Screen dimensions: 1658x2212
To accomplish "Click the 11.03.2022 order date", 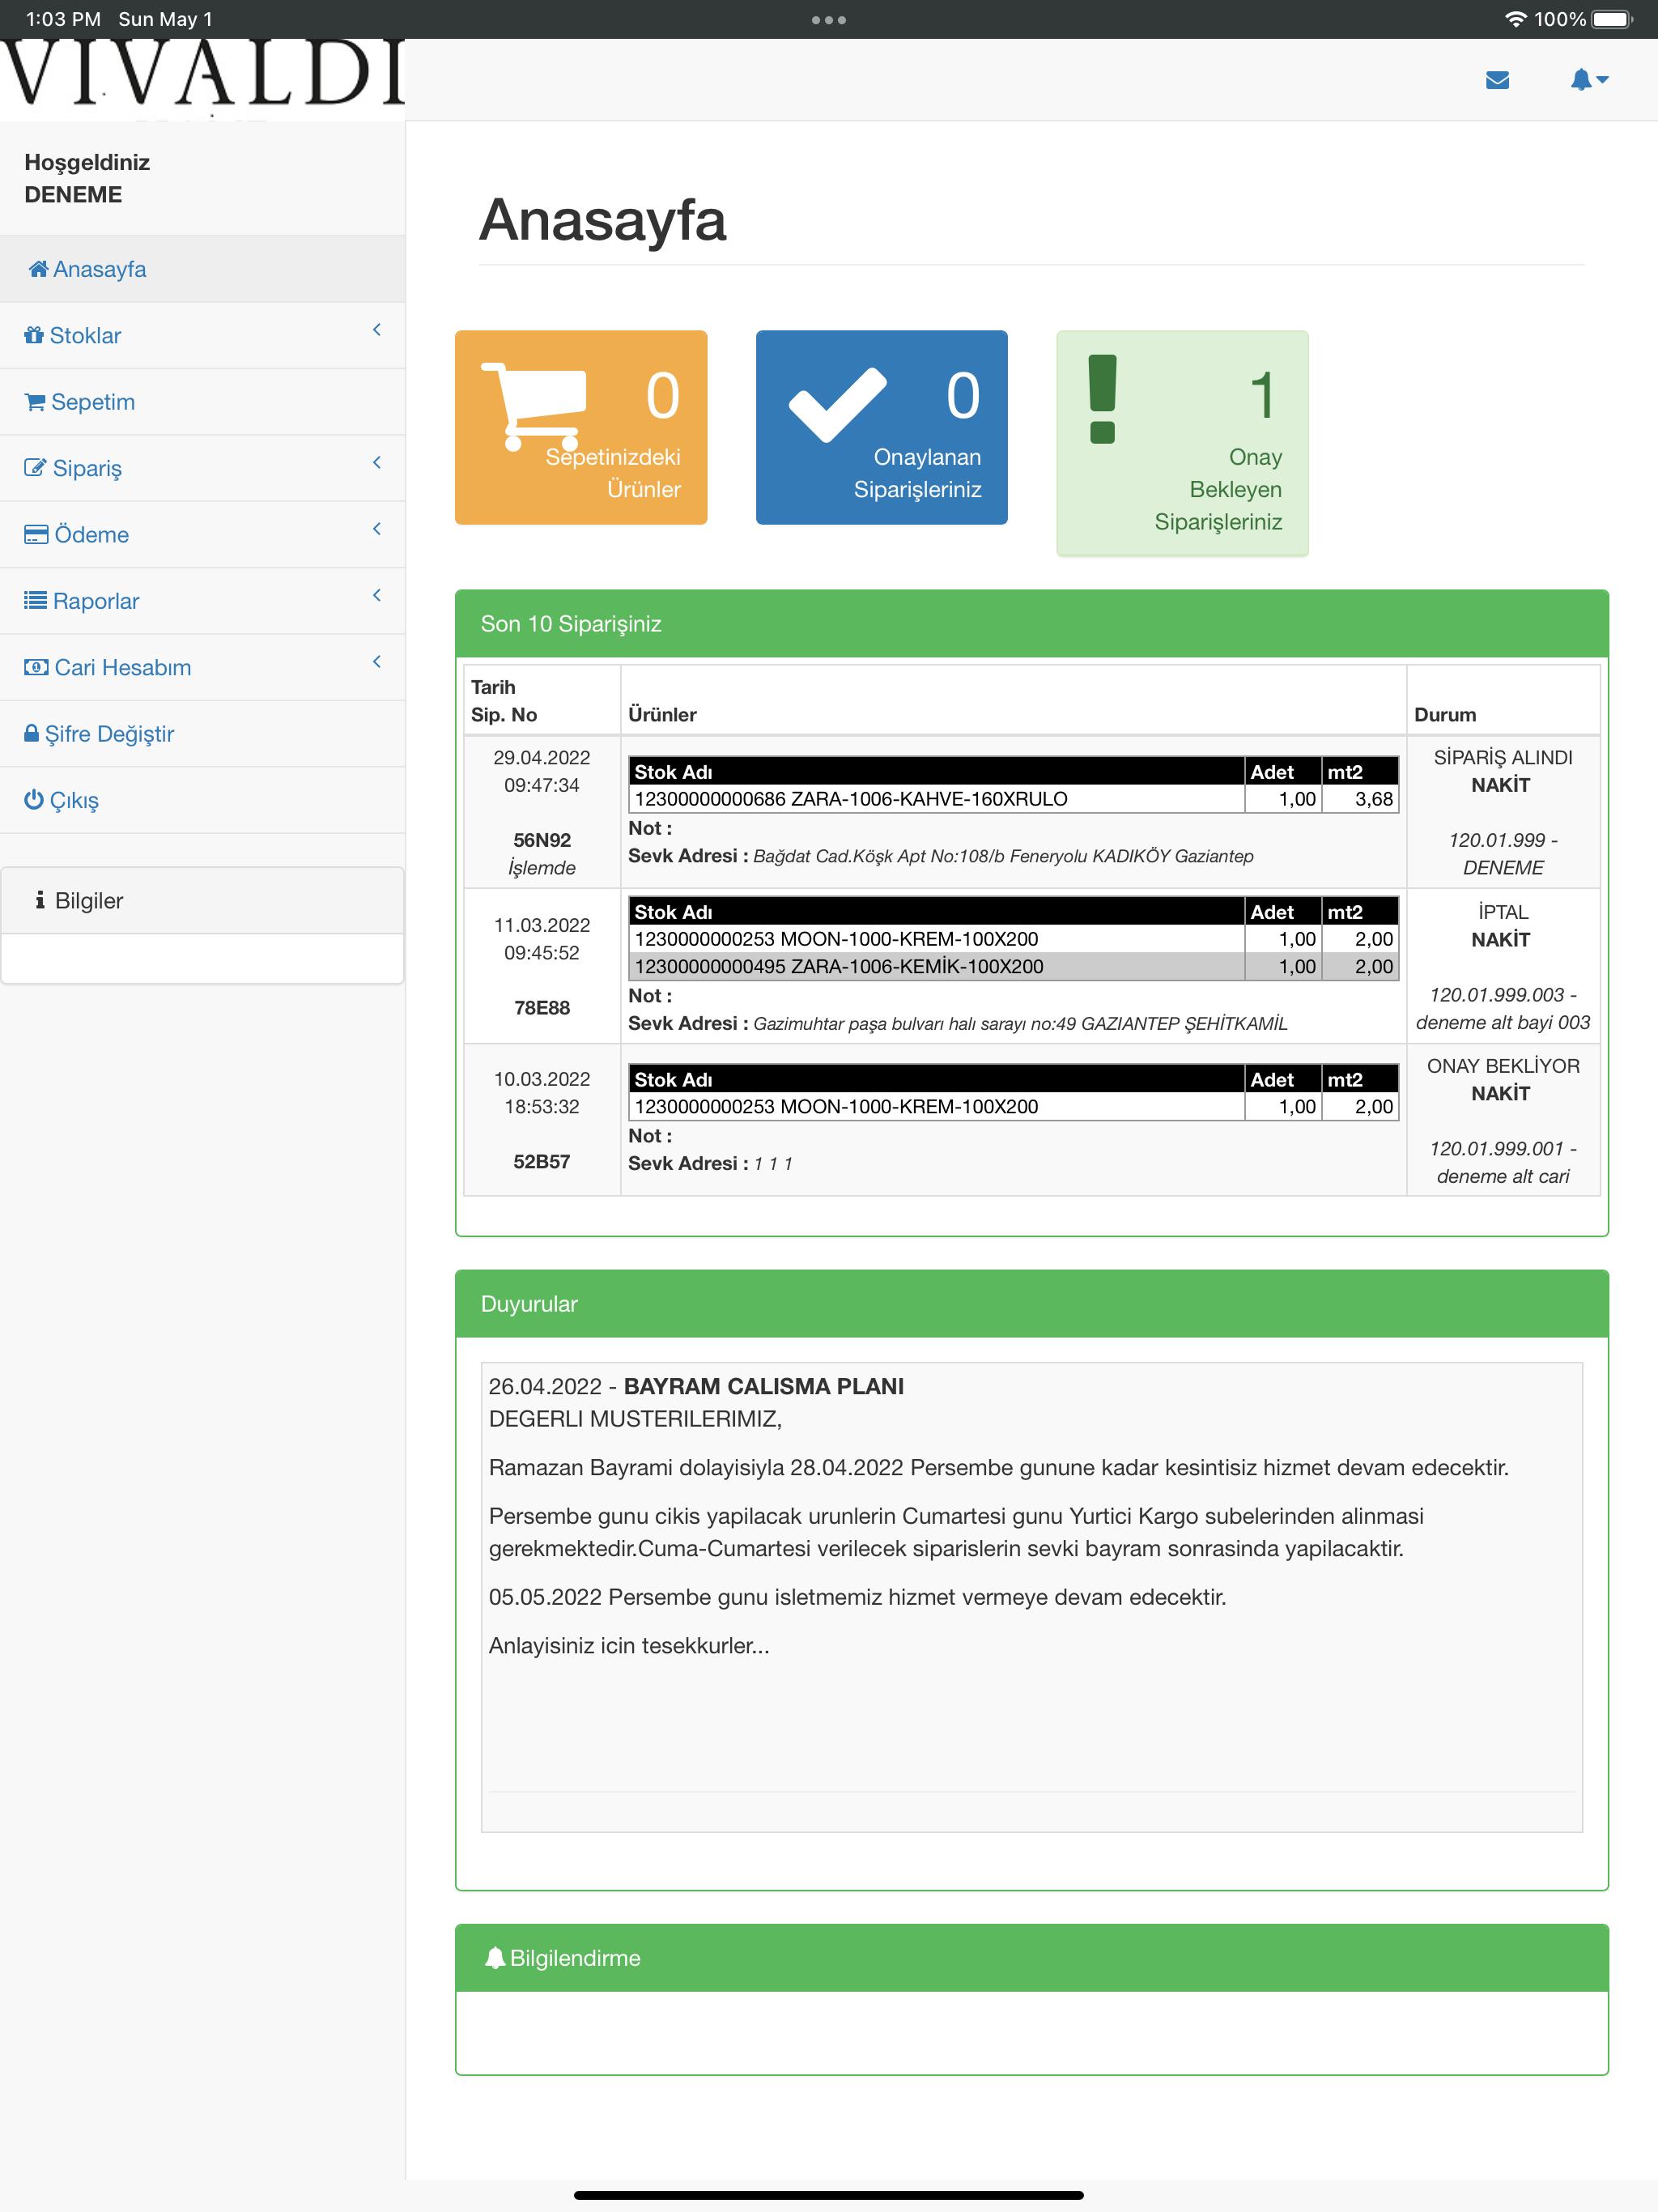I will coord(542,925).
